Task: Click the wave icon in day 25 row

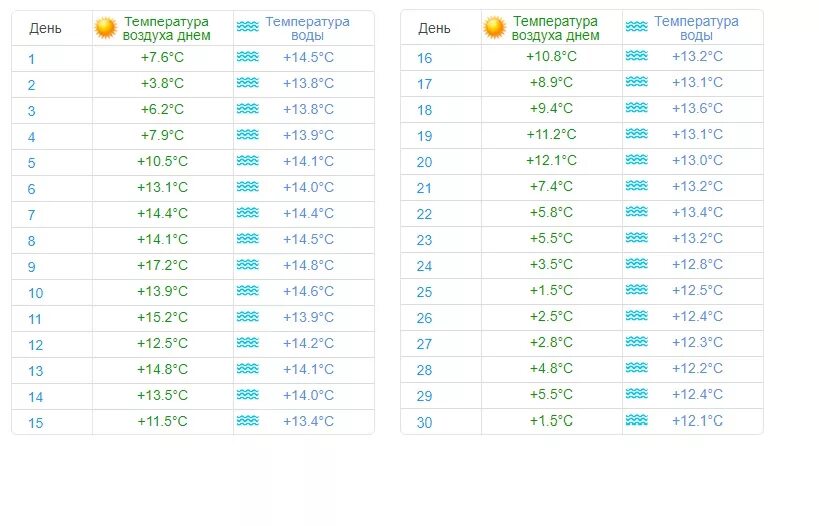Action: point(637,289)
